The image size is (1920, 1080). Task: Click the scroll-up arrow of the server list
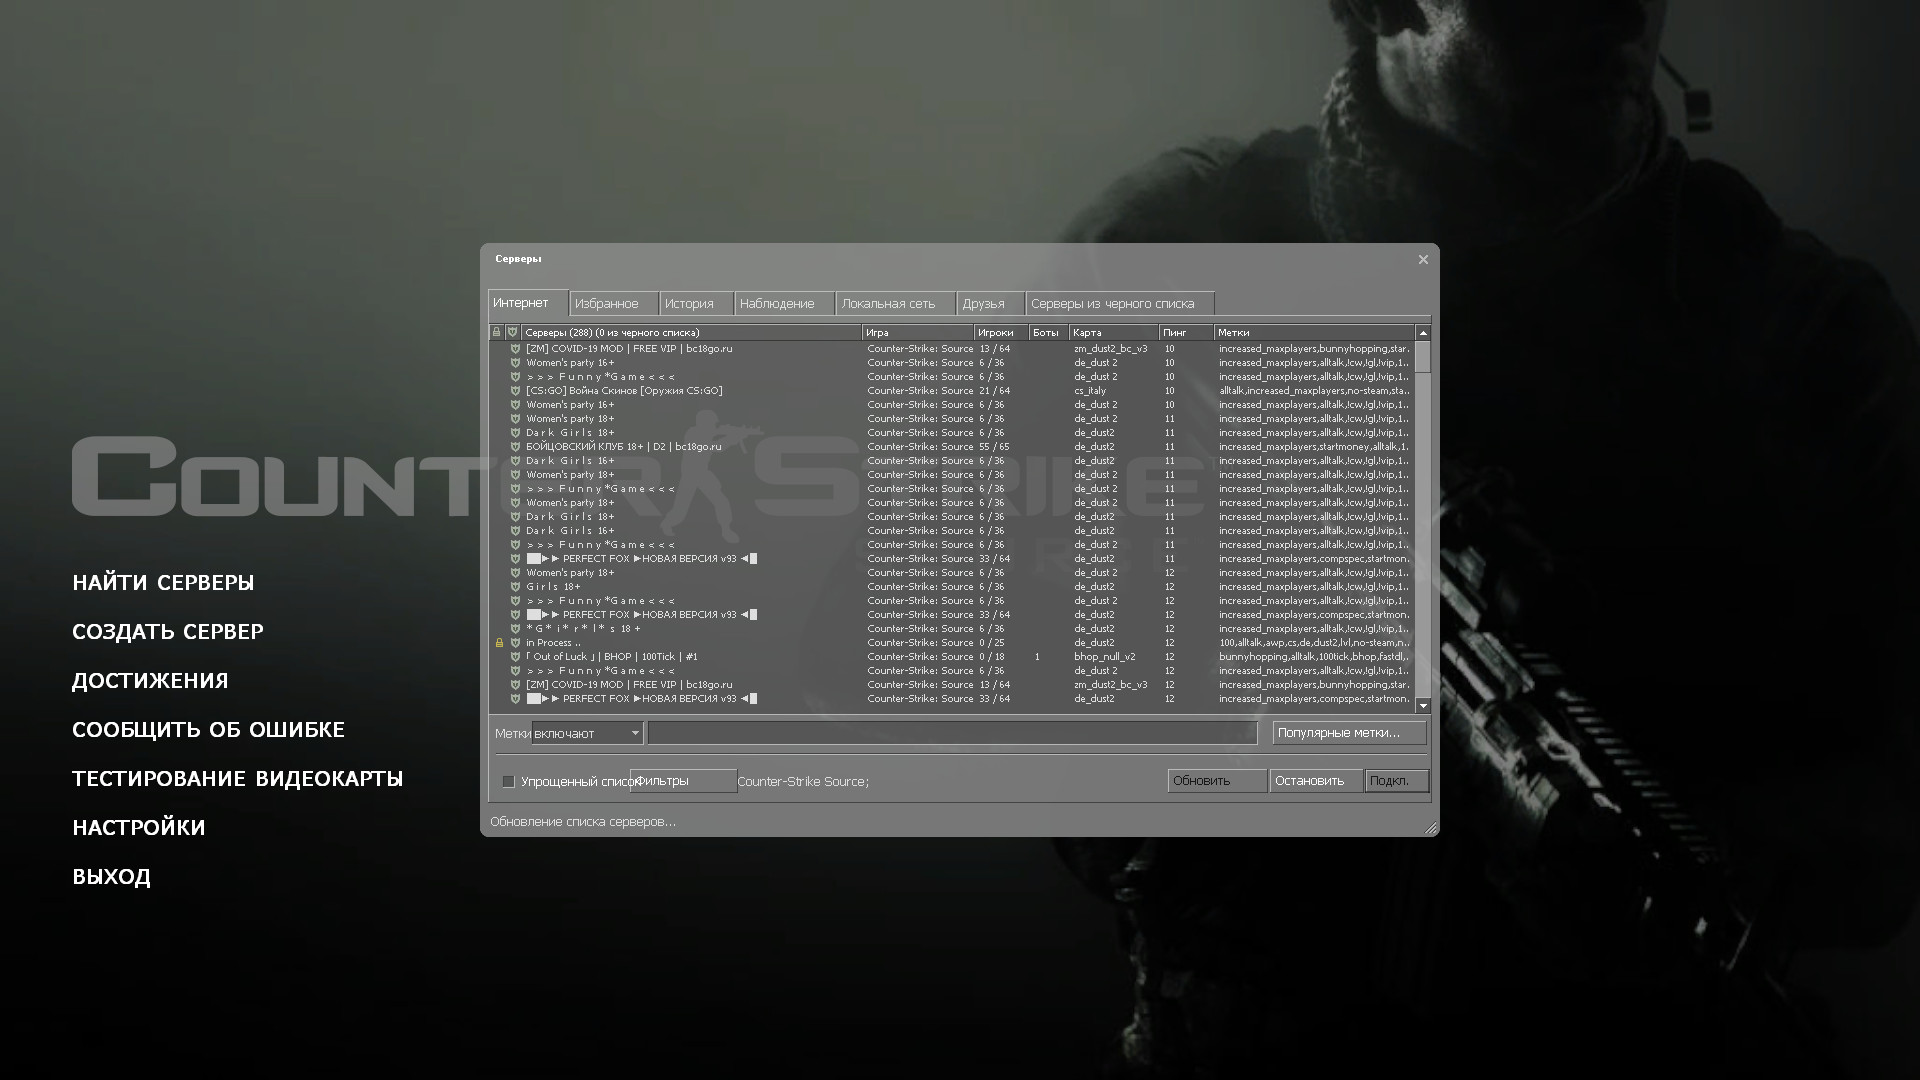coord(1423,333)
